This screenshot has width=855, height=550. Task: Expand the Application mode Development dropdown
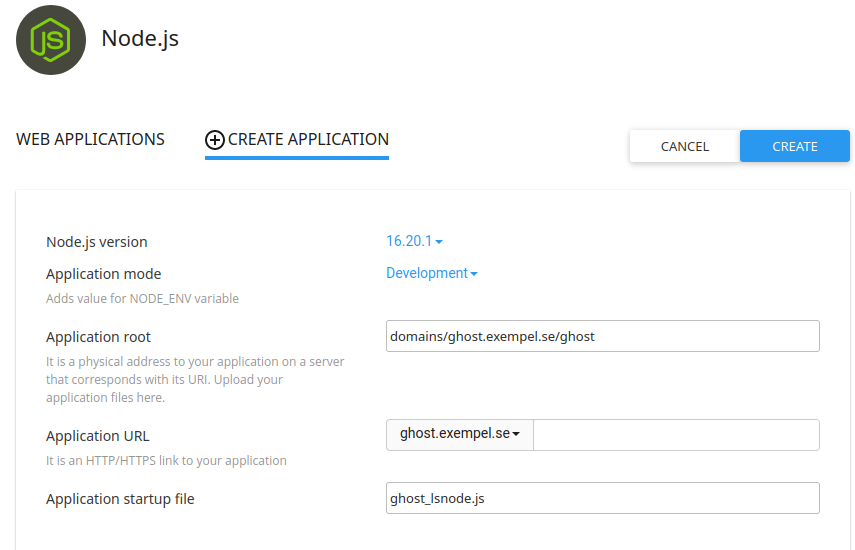(x=430, y=273)
